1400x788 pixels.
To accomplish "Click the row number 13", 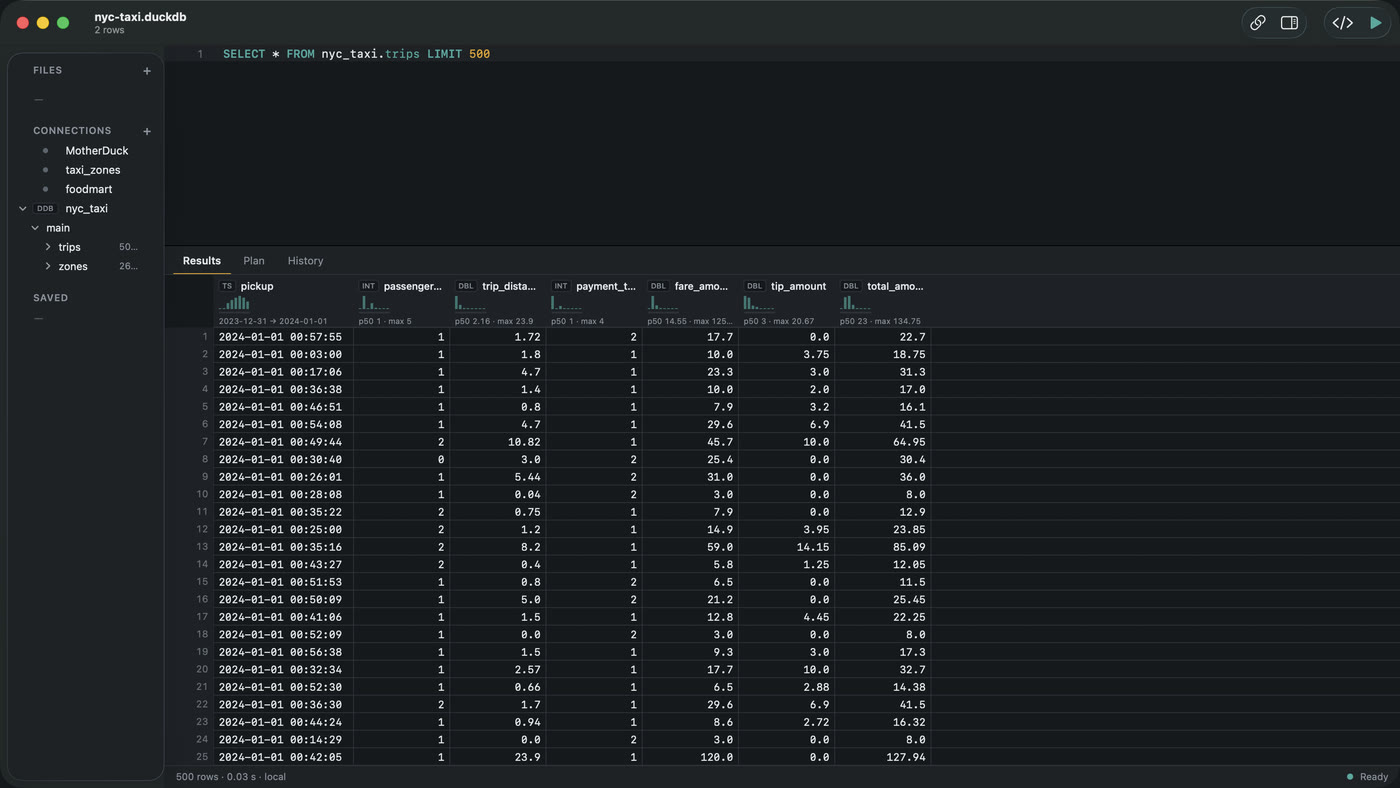I will tap(202, 547).
